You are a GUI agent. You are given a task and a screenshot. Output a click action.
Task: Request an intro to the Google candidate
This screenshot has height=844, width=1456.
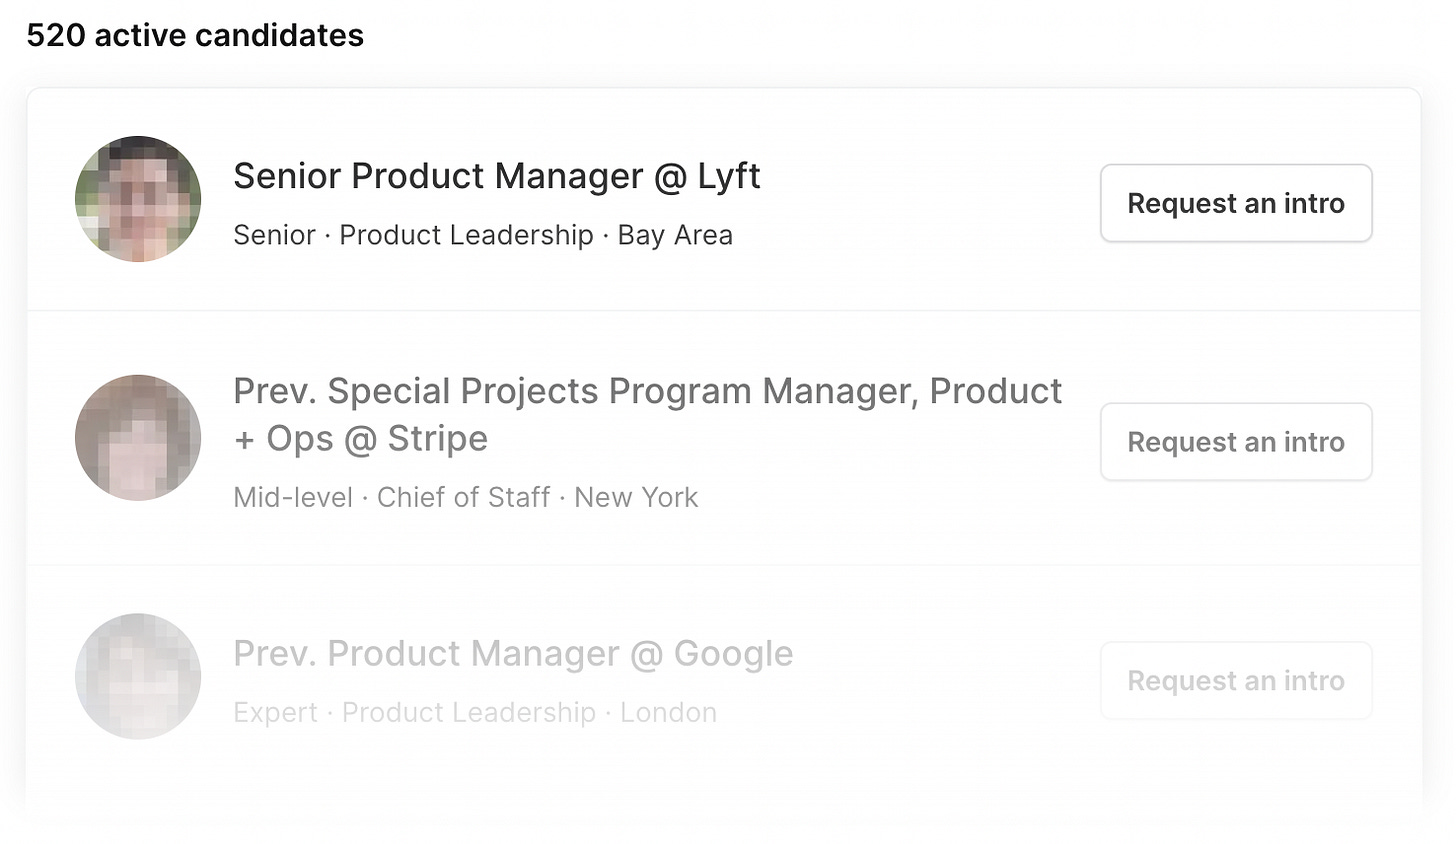[1236, 681]
